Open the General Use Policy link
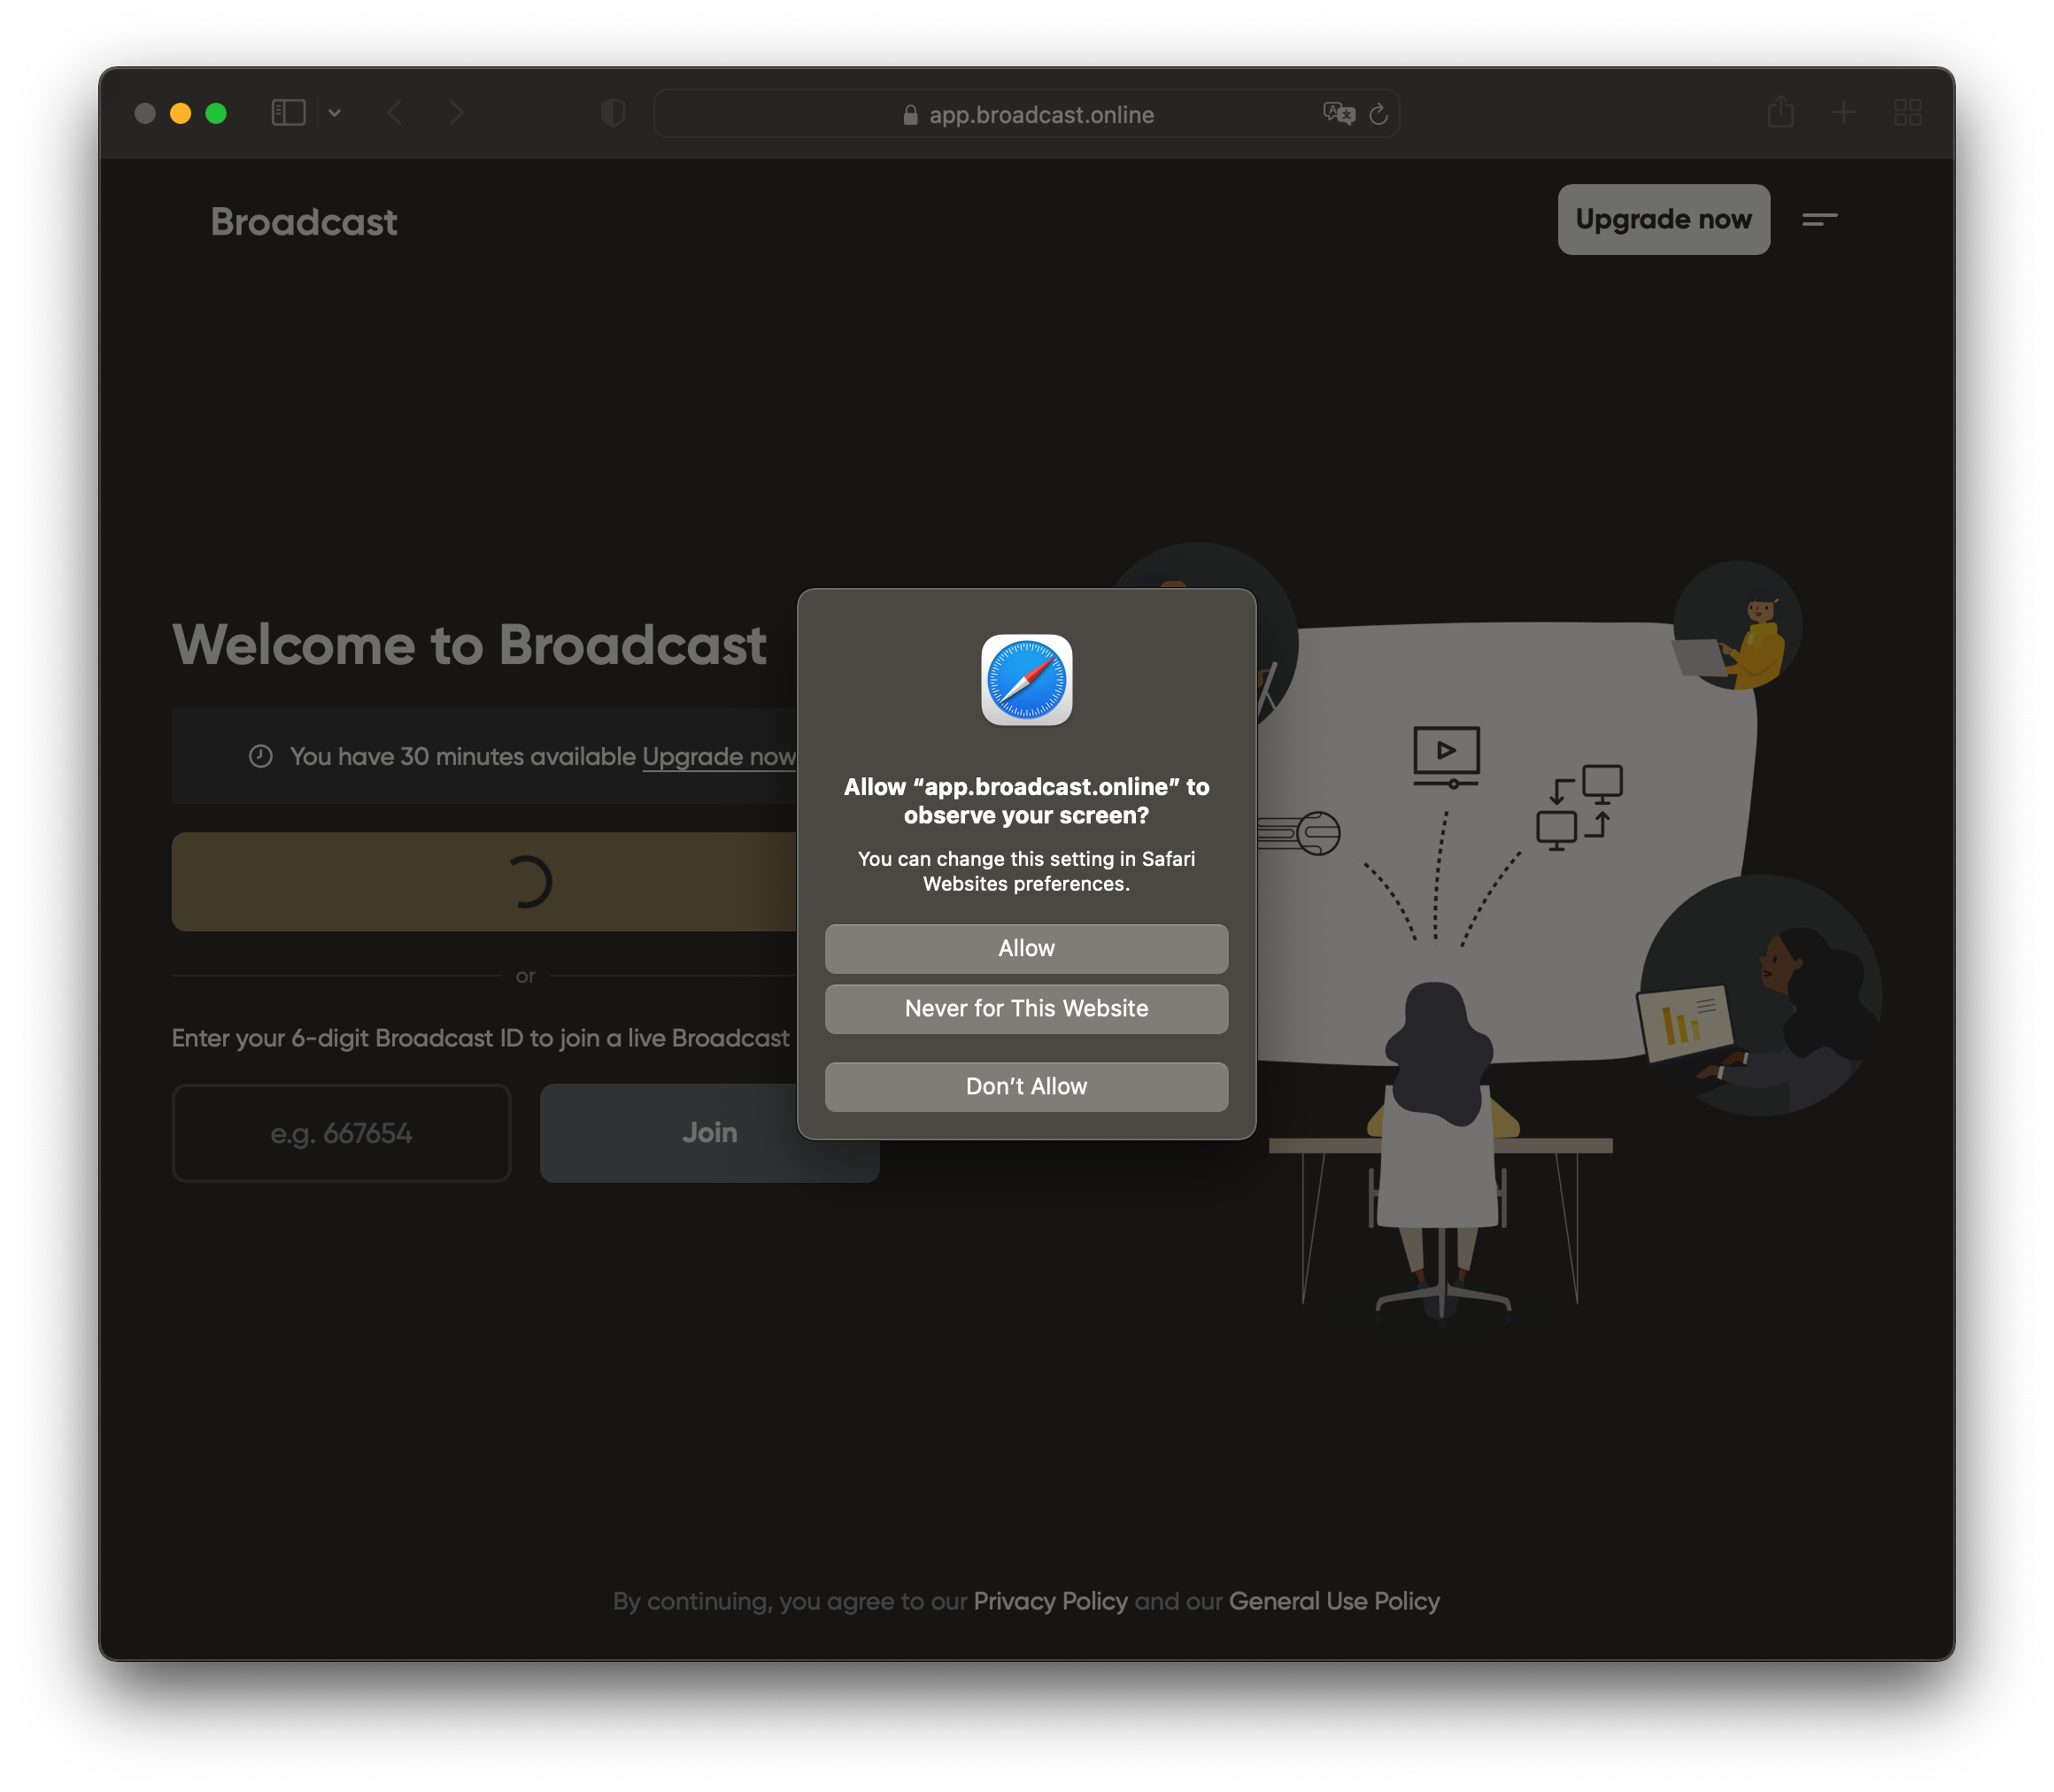Screen dimensions: 2054x1792 (x=1334, y=1601)
